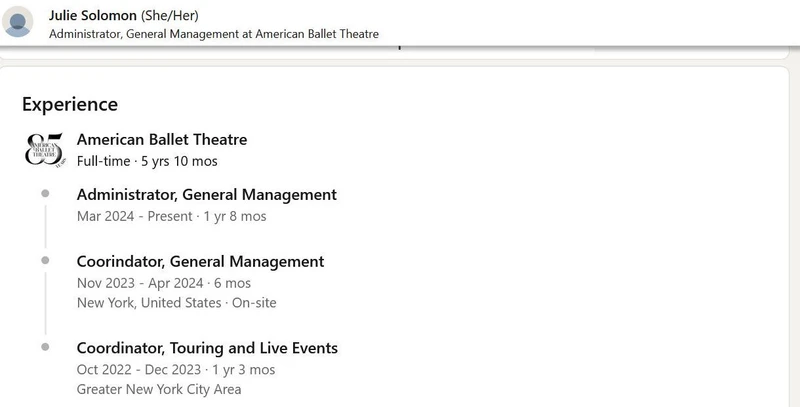Click the Nov 2023 - Apr 2024 date range

click(163, 283)
